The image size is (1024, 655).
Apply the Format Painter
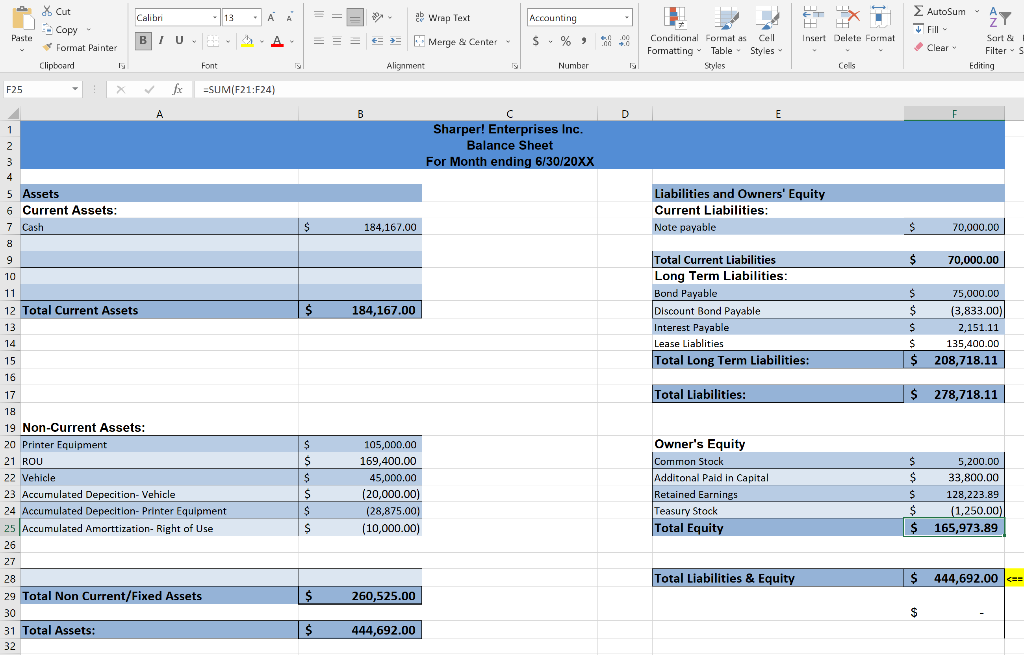pos(80,46)
